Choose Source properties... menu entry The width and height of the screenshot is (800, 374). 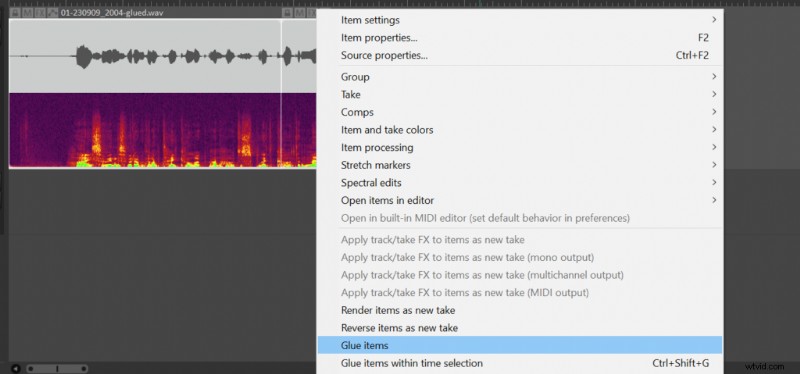519,55
